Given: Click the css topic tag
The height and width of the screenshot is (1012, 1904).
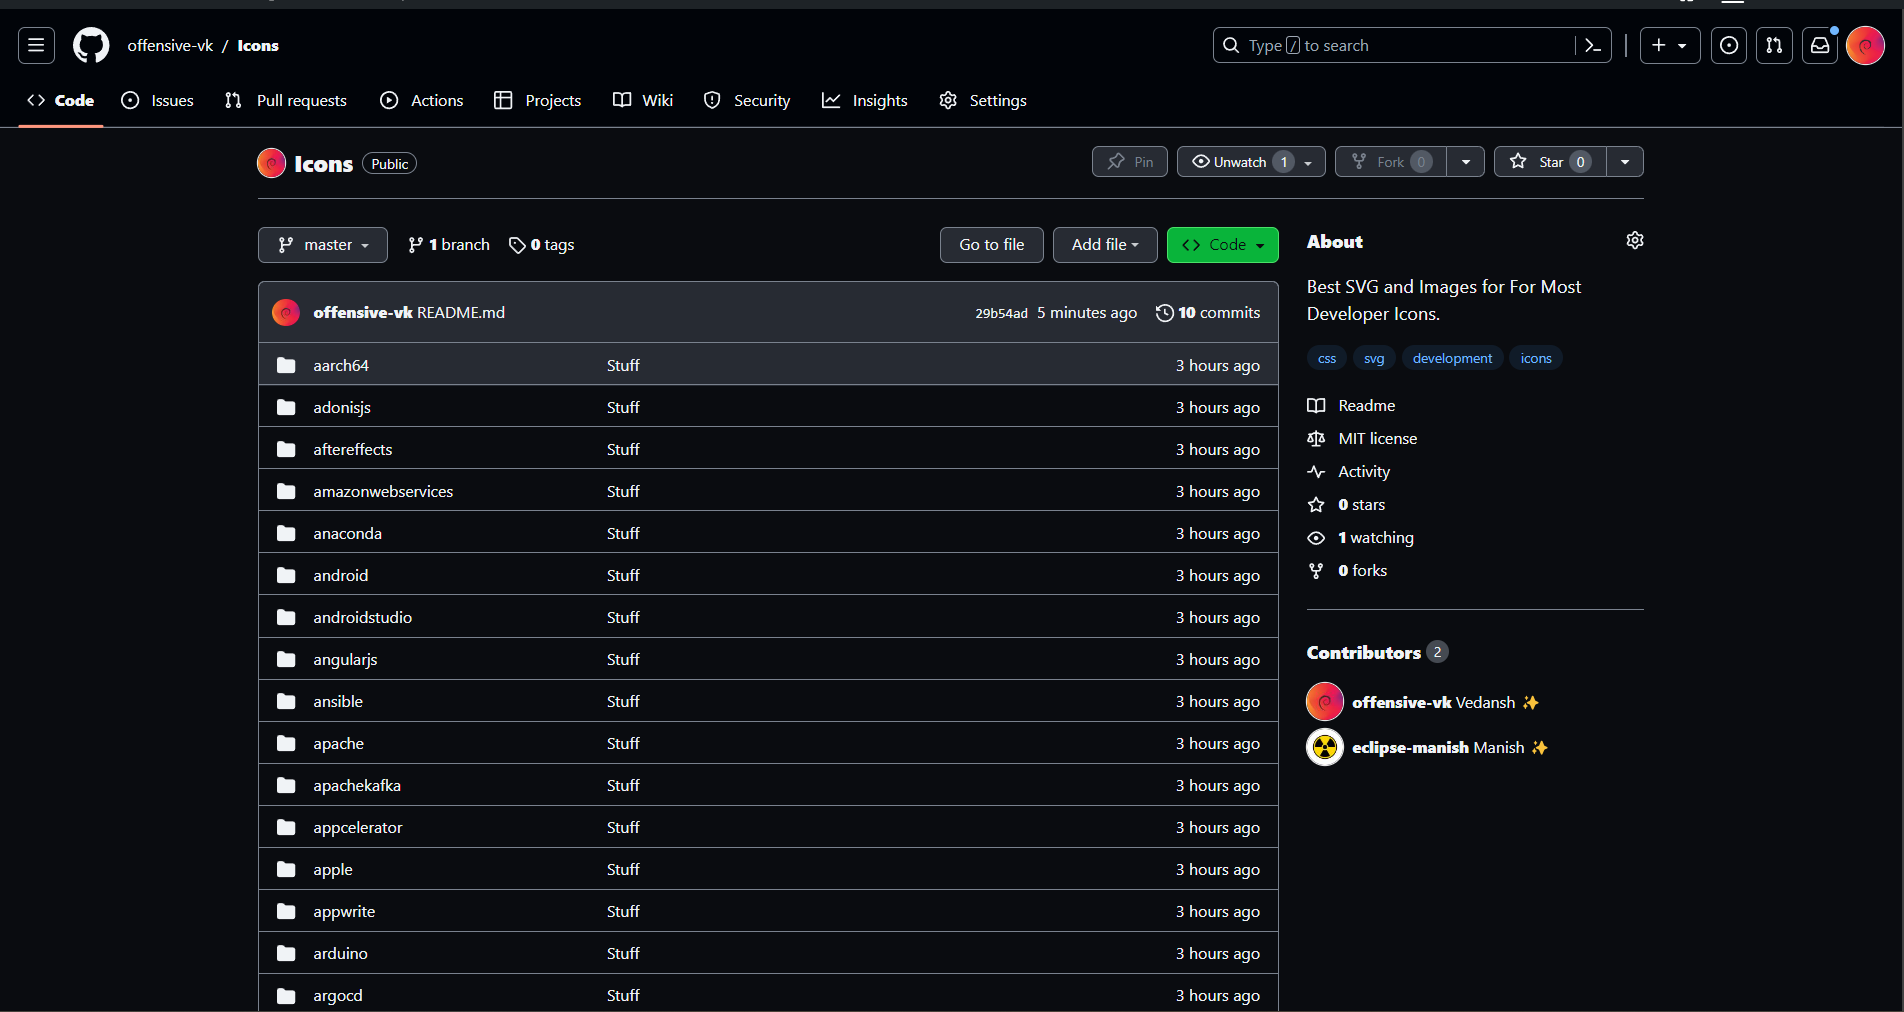Looking at the screenshot, I should click(x=1327, y=358).
